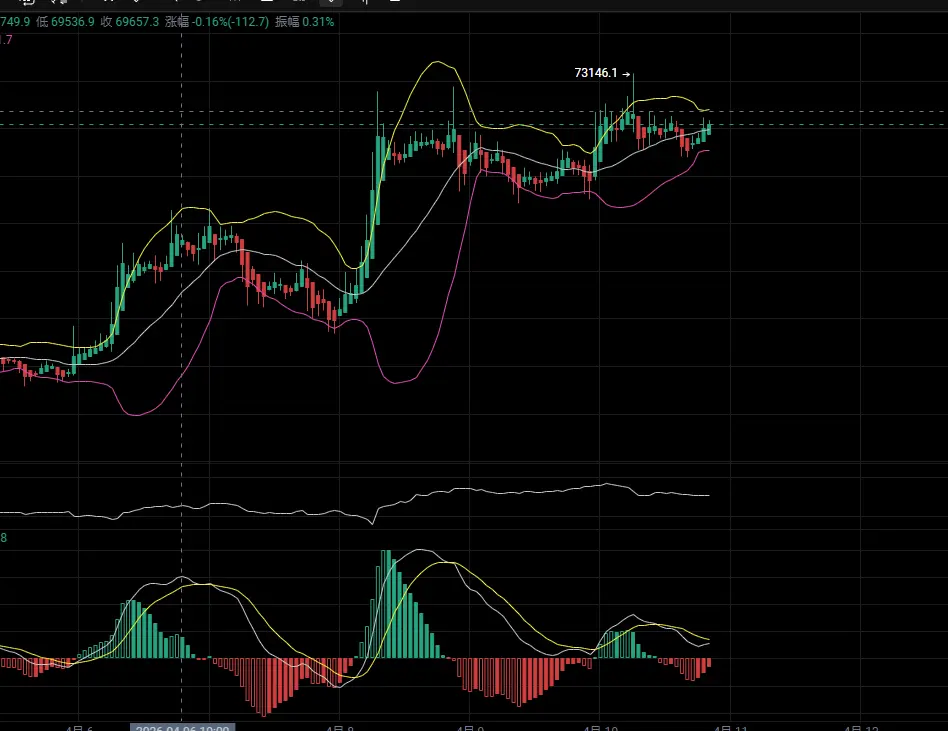Click the pink 1.7 indicator value label
This screenshot has height=731, width=948.
click(x=6, y=40)
